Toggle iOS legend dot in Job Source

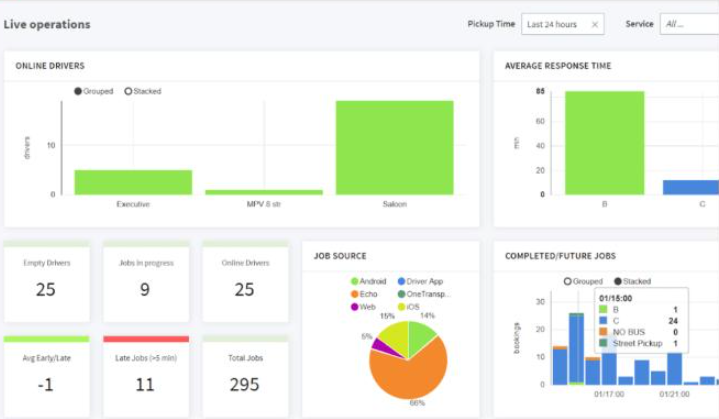pyautogui.click(x=401, y=307)
